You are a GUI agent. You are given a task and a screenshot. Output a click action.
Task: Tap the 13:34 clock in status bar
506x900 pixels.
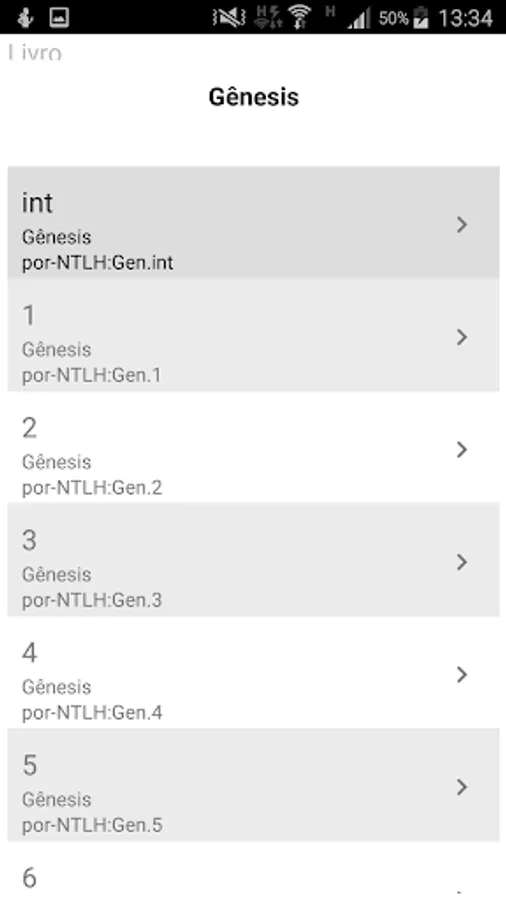pyautogui.click(x=465, y=18)
